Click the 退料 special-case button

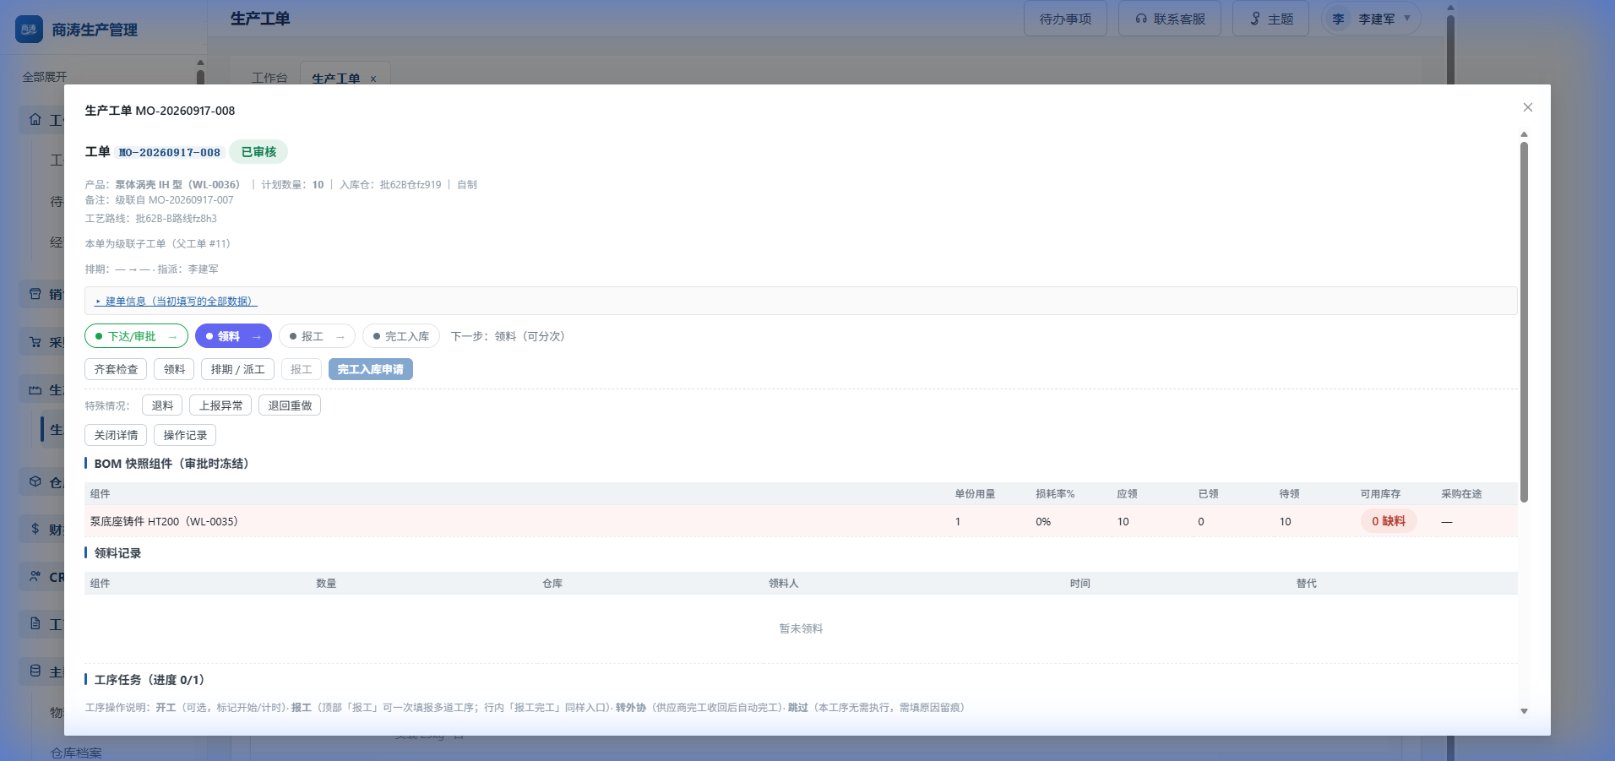coord(162,405)
